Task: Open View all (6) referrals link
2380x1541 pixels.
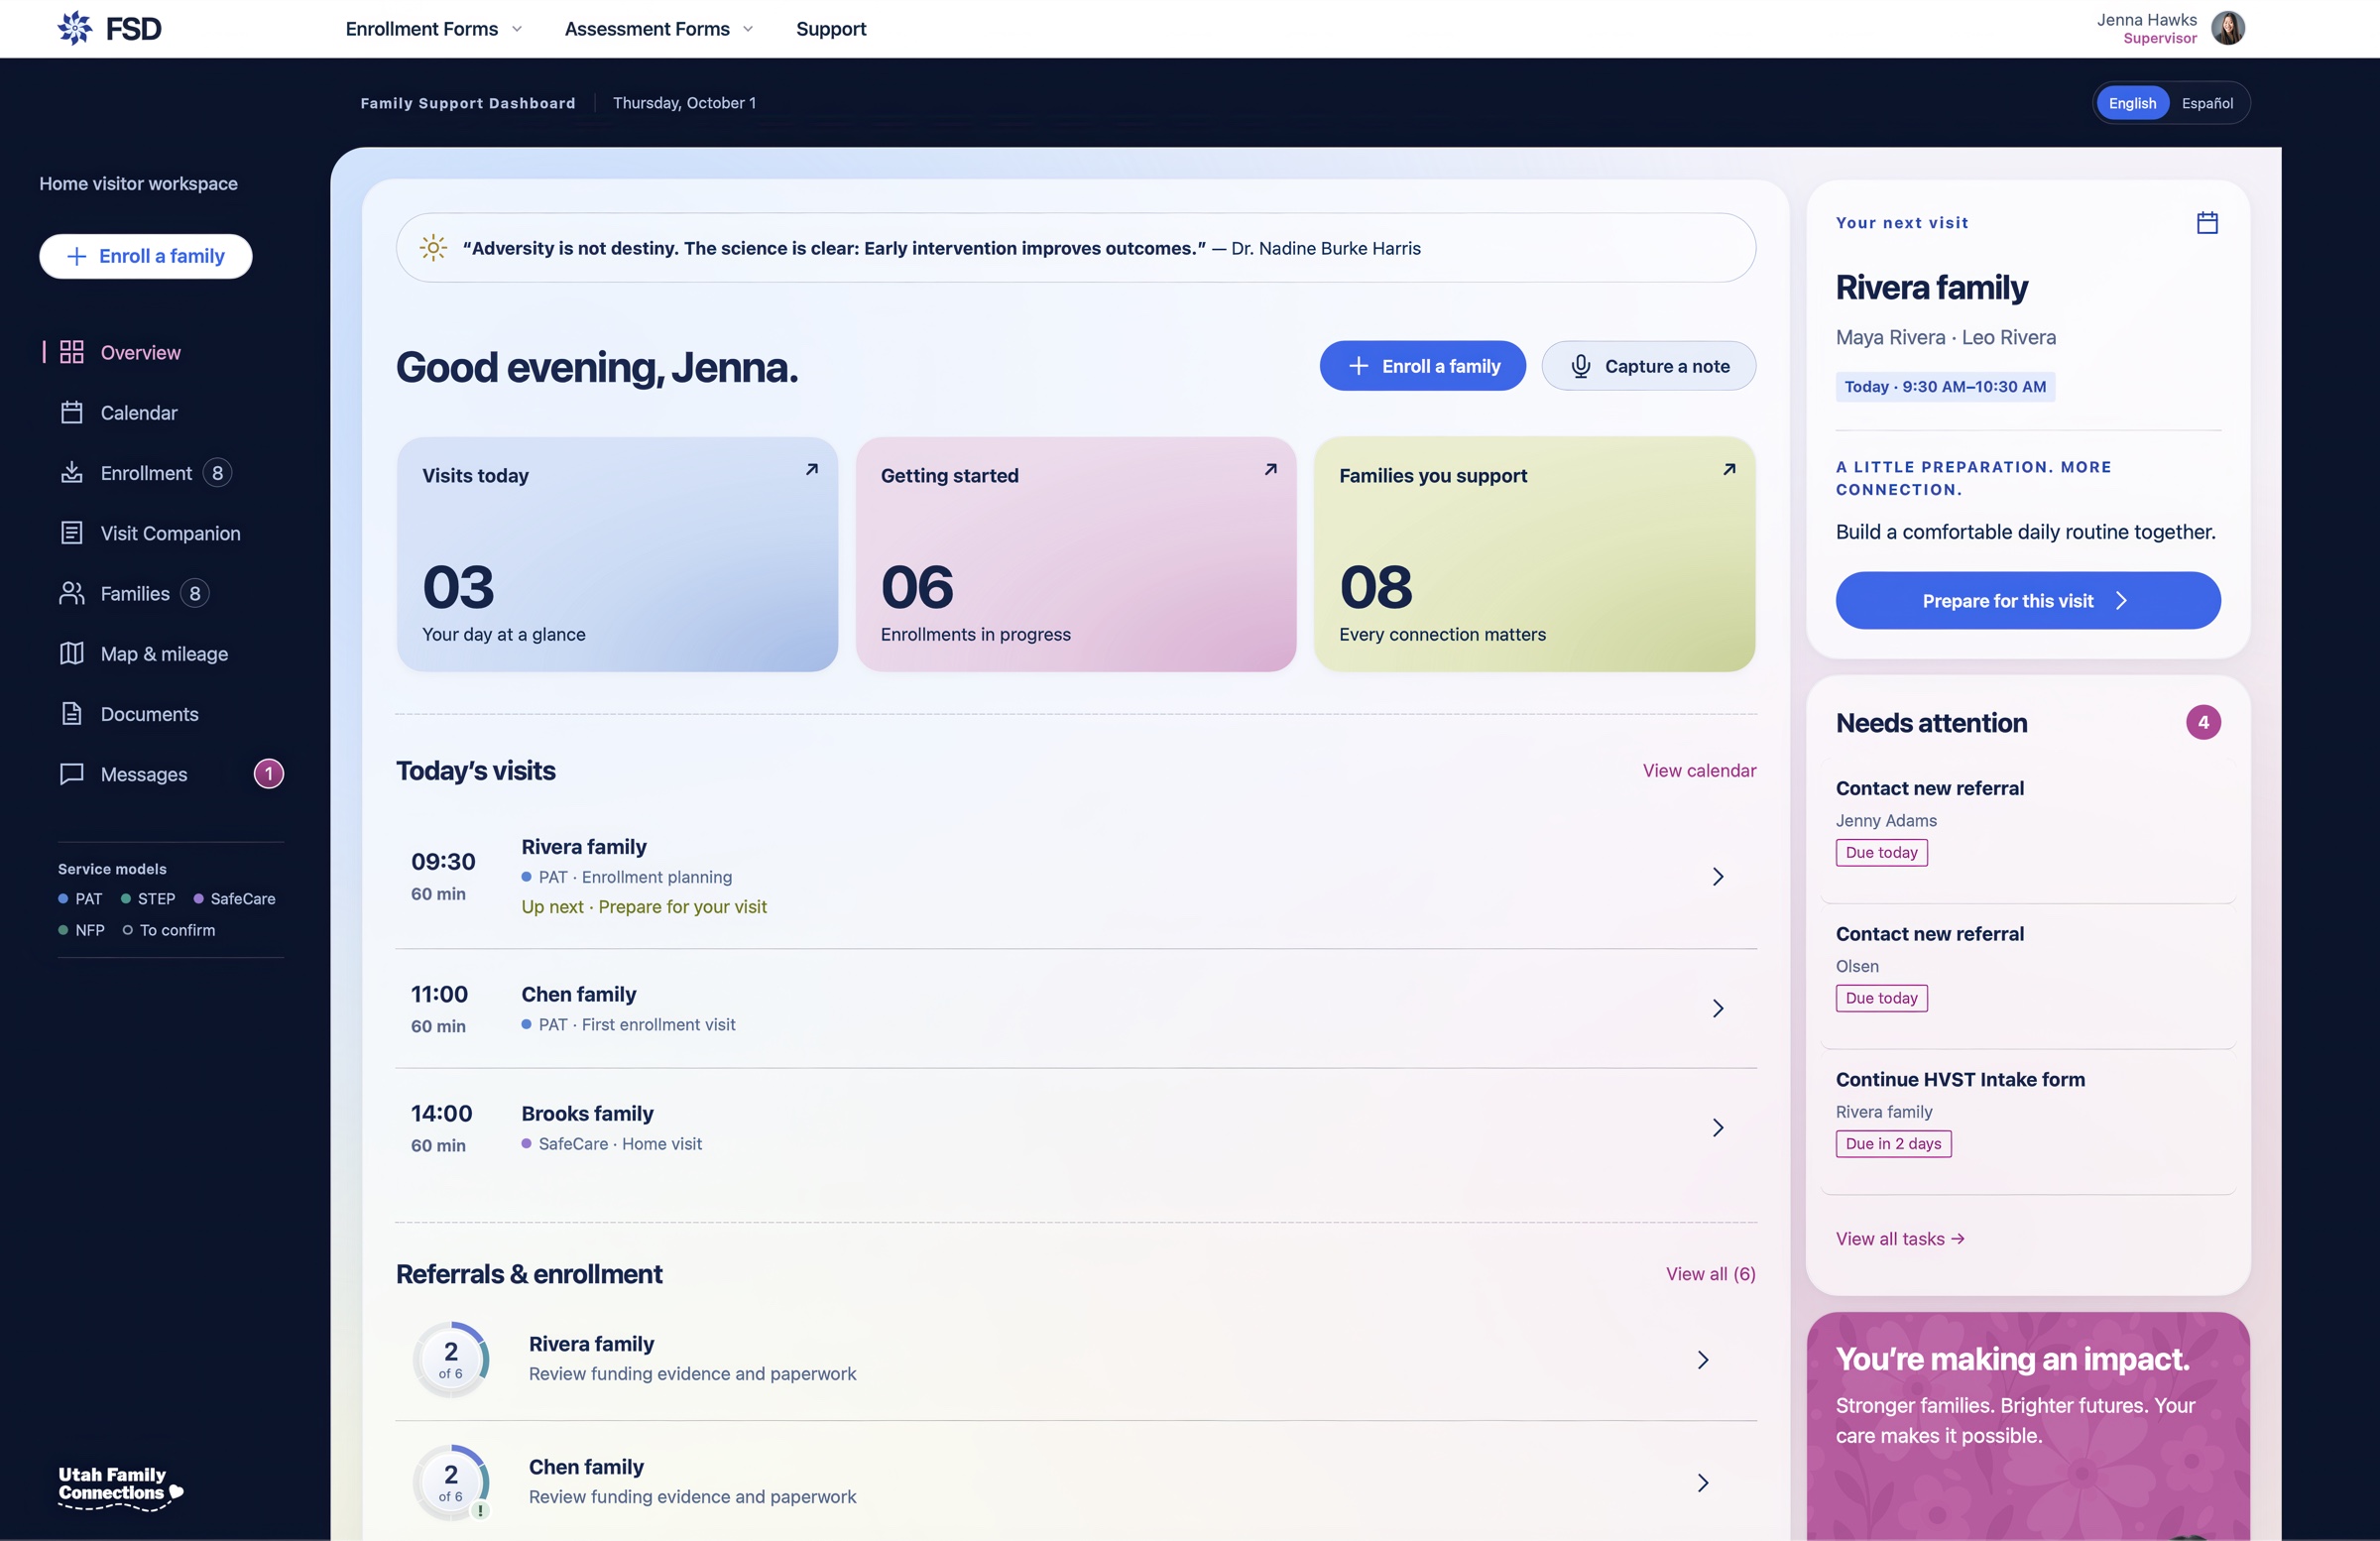Action: [x=1710, y=1273]
